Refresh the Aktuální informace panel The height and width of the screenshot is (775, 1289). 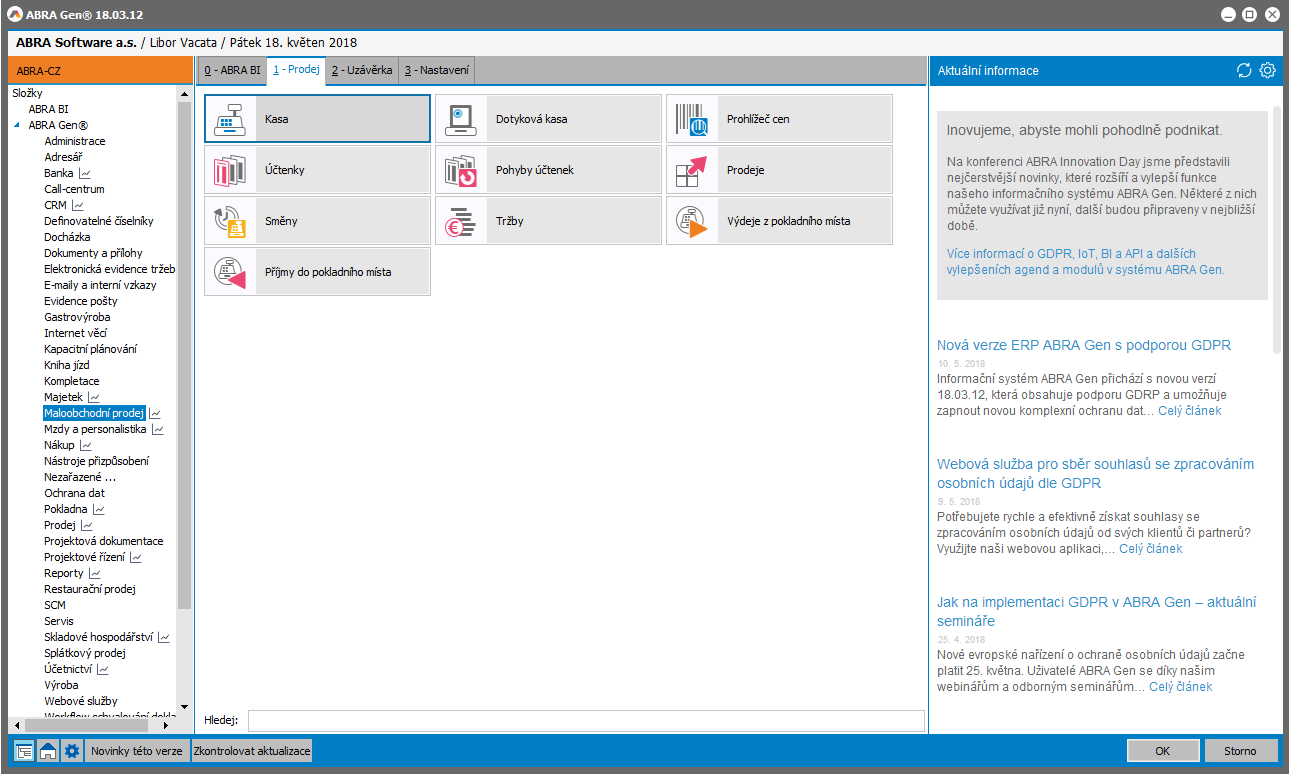1244,70
